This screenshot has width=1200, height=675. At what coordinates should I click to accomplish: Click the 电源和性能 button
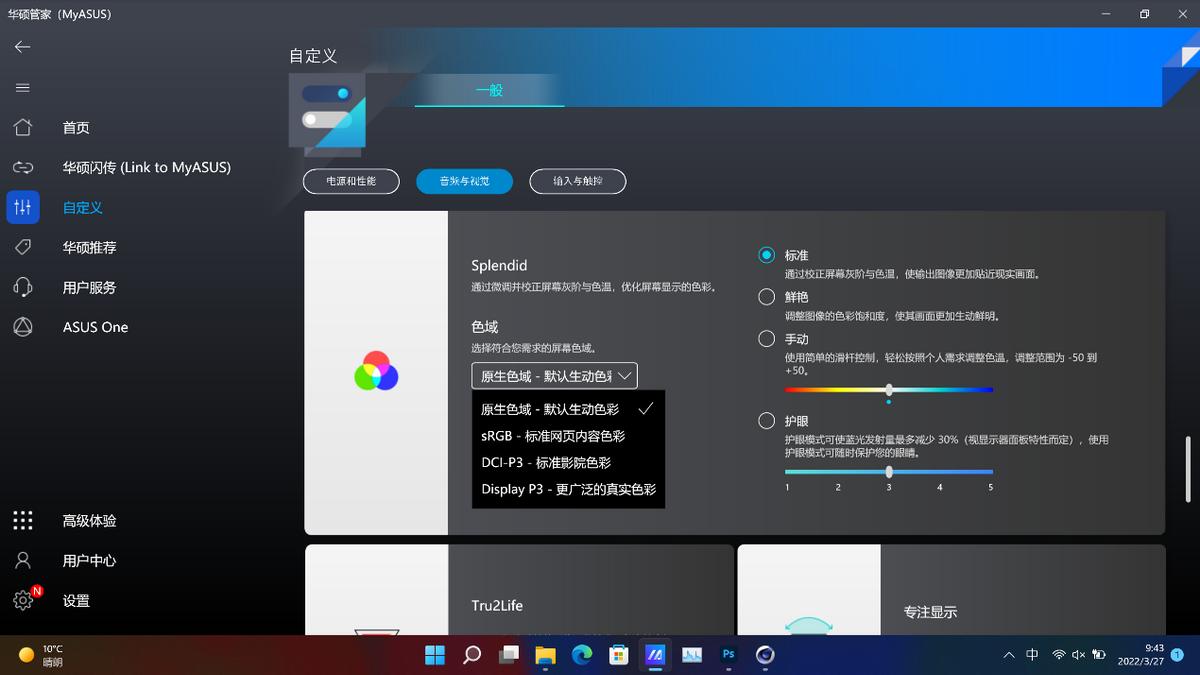[x=351, y=181]
